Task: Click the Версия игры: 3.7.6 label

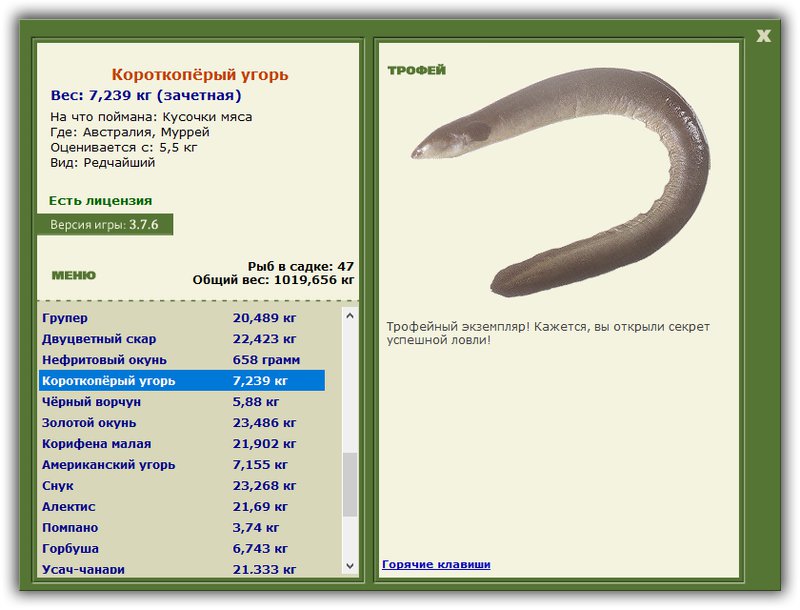Action: click(105, 224)
